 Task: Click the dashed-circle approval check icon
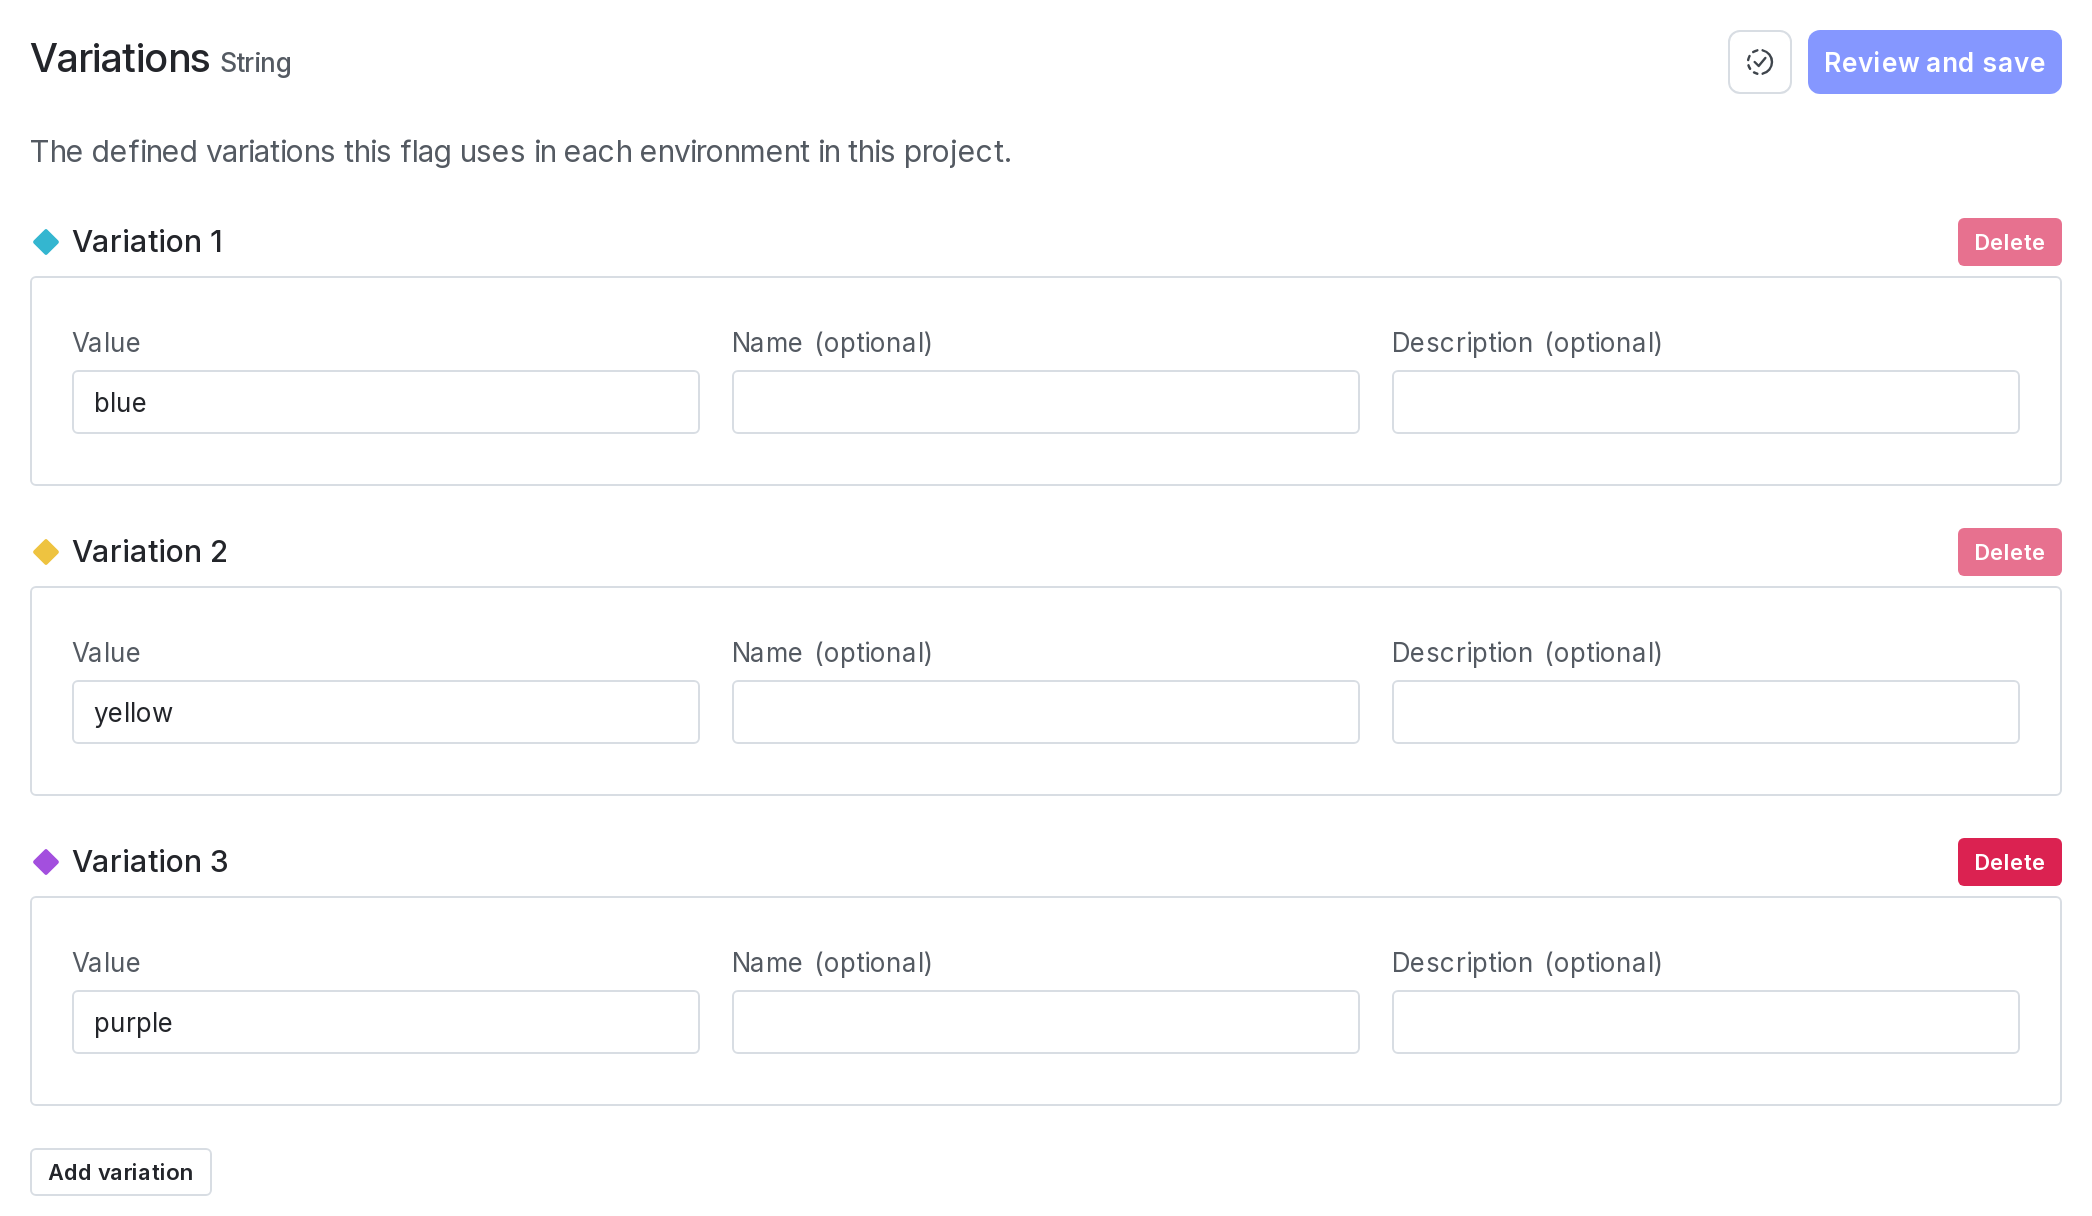[x=1759, y=62]
